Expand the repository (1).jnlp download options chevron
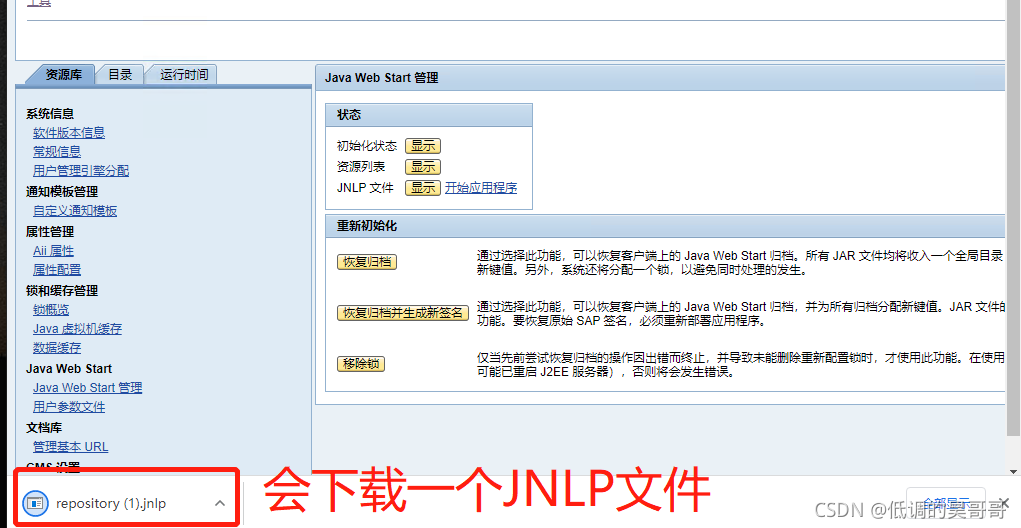Screen dimensions: 1021x528 click(x=220, y=503)
